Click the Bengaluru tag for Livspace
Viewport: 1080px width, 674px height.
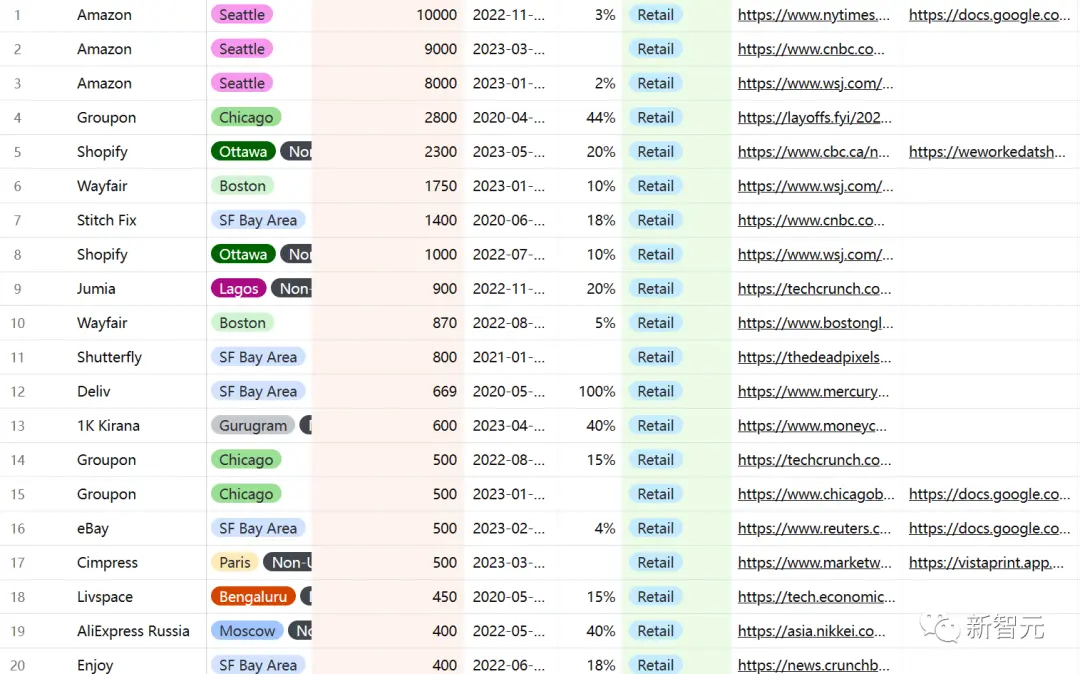point(253,596)
